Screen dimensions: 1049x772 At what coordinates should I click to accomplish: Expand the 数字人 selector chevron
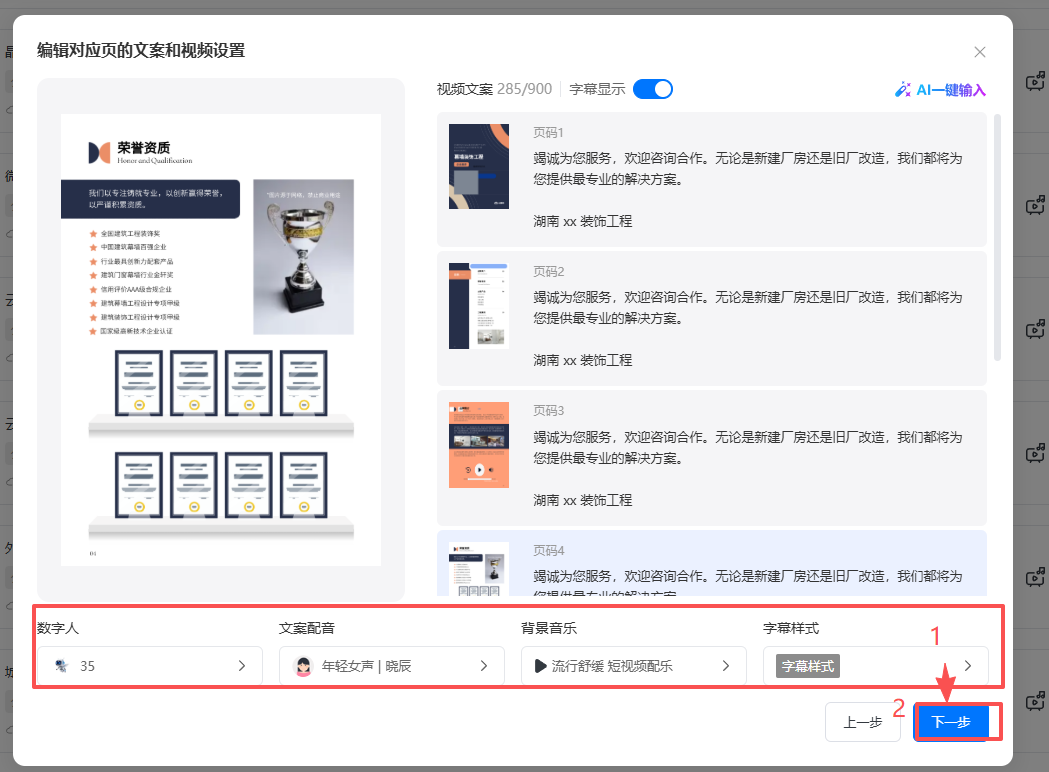pos(242,666)
